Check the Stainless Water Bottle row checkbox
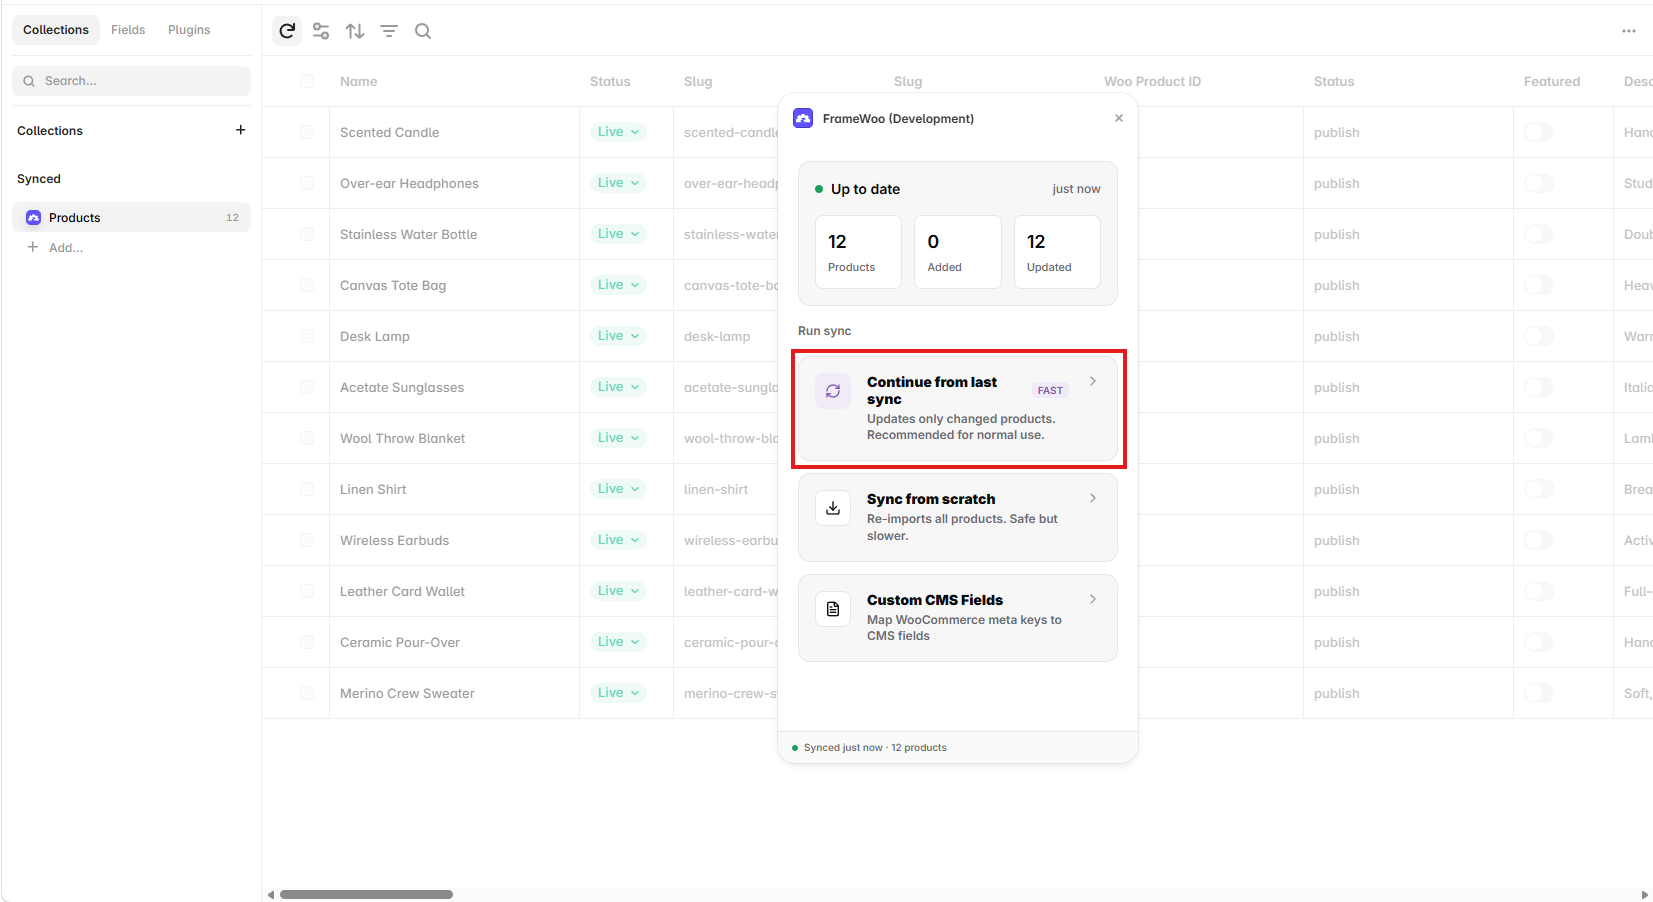 (307, 234)
